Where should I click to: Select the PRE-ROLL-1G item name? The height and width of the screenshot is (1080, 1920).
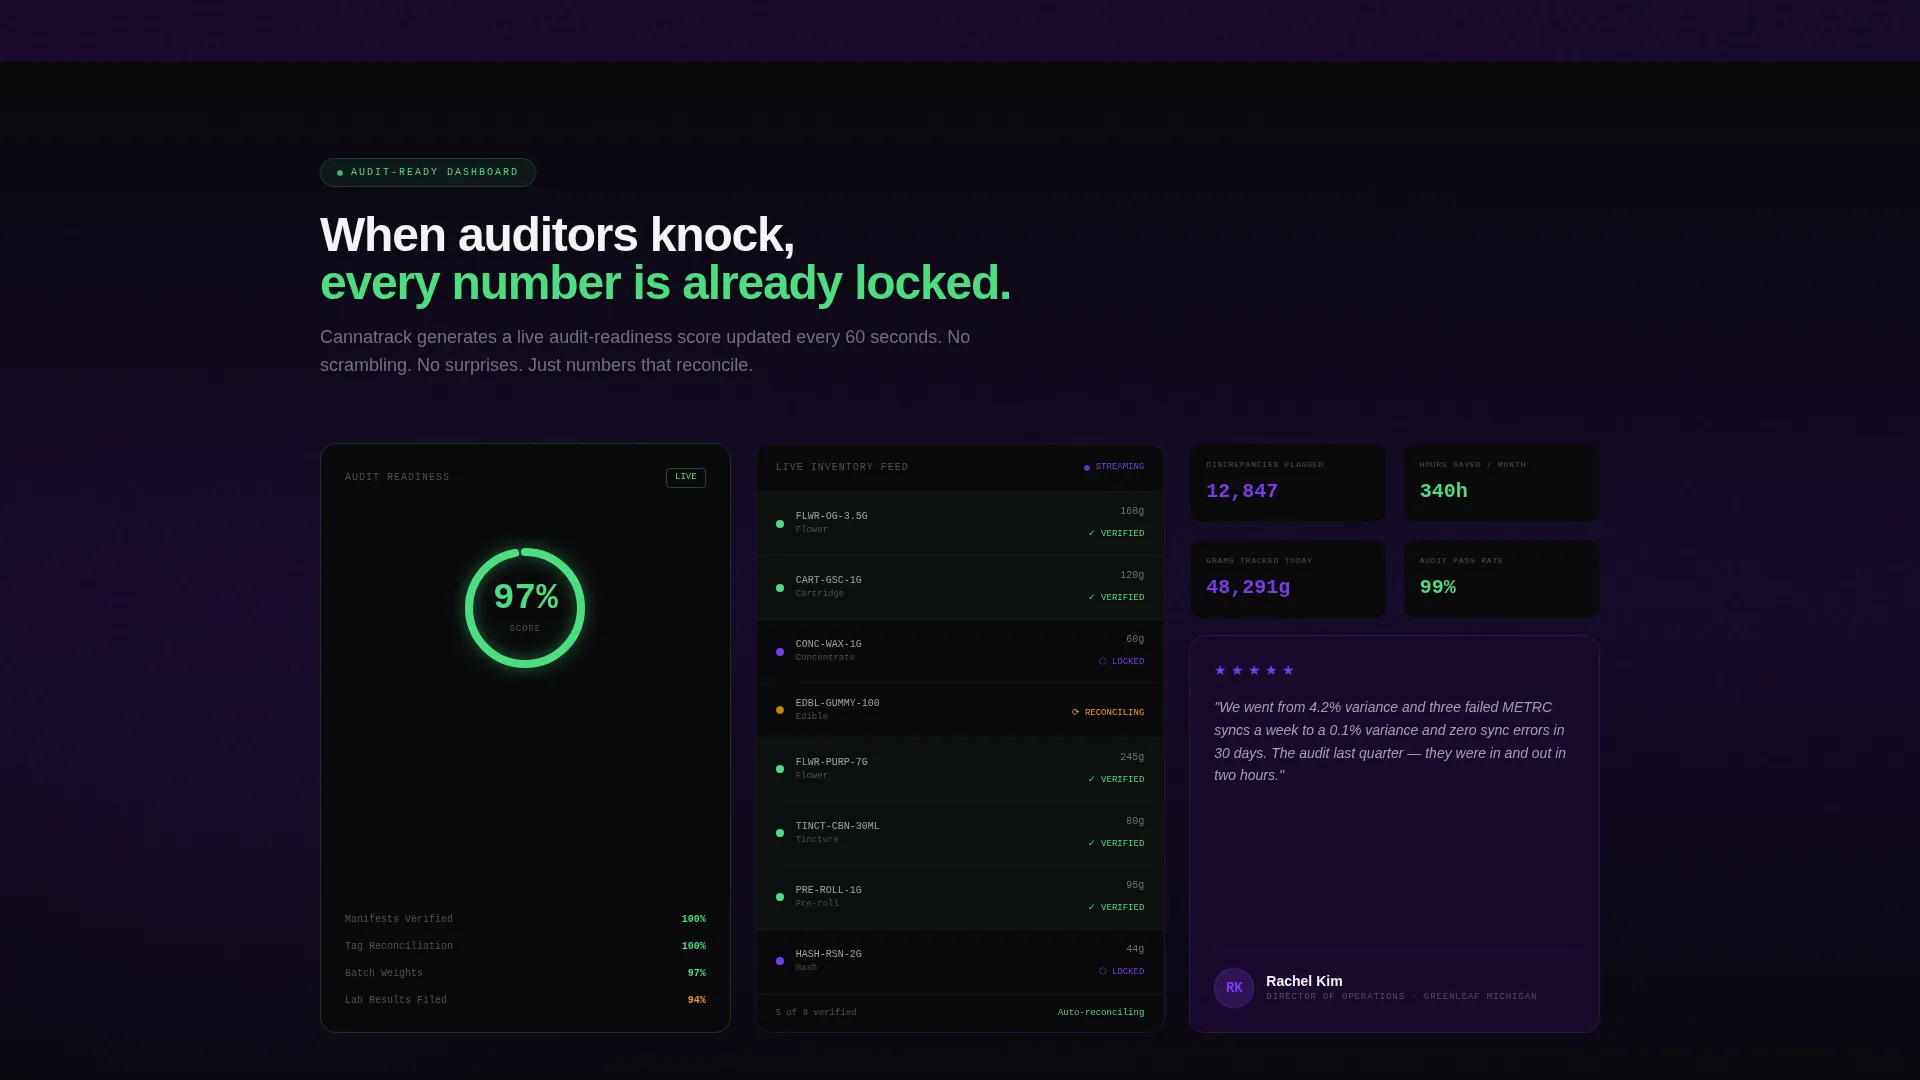[829, 891]
